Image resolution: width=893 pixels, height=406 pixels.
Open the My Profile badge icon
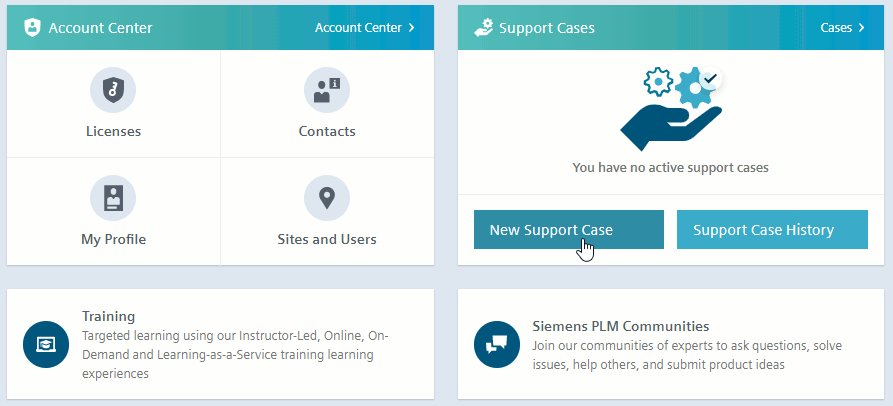pyautogui.click(x=113, y=198)
